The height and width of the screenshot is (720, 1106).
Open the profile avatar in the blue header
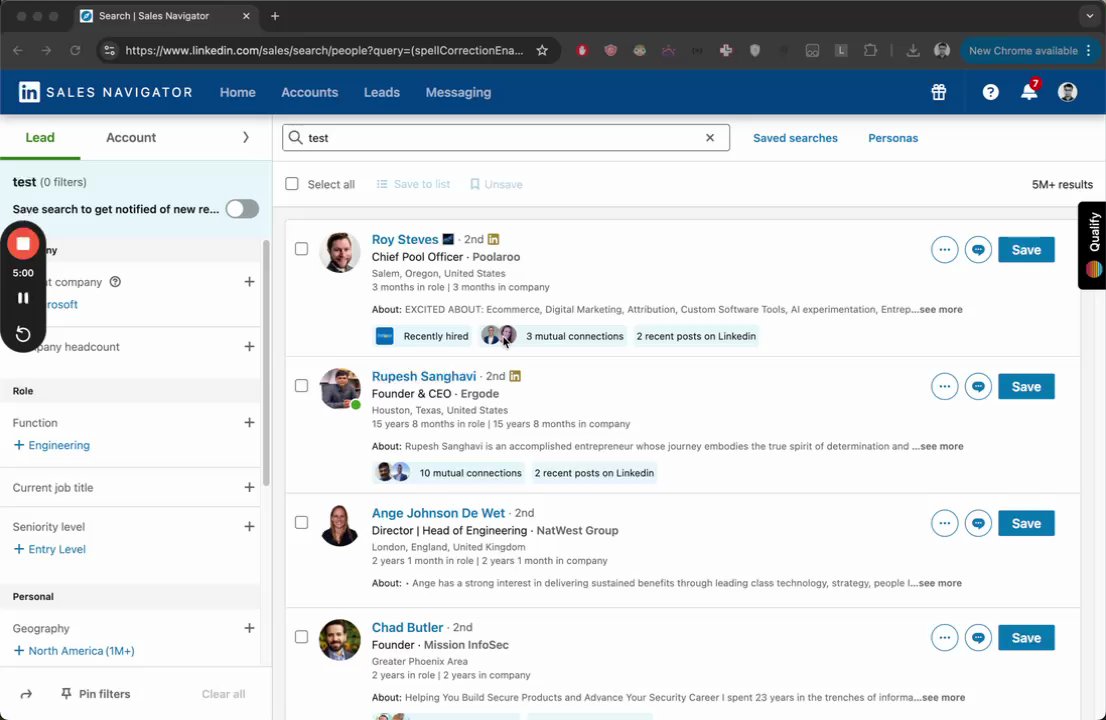pos(1067,92)
